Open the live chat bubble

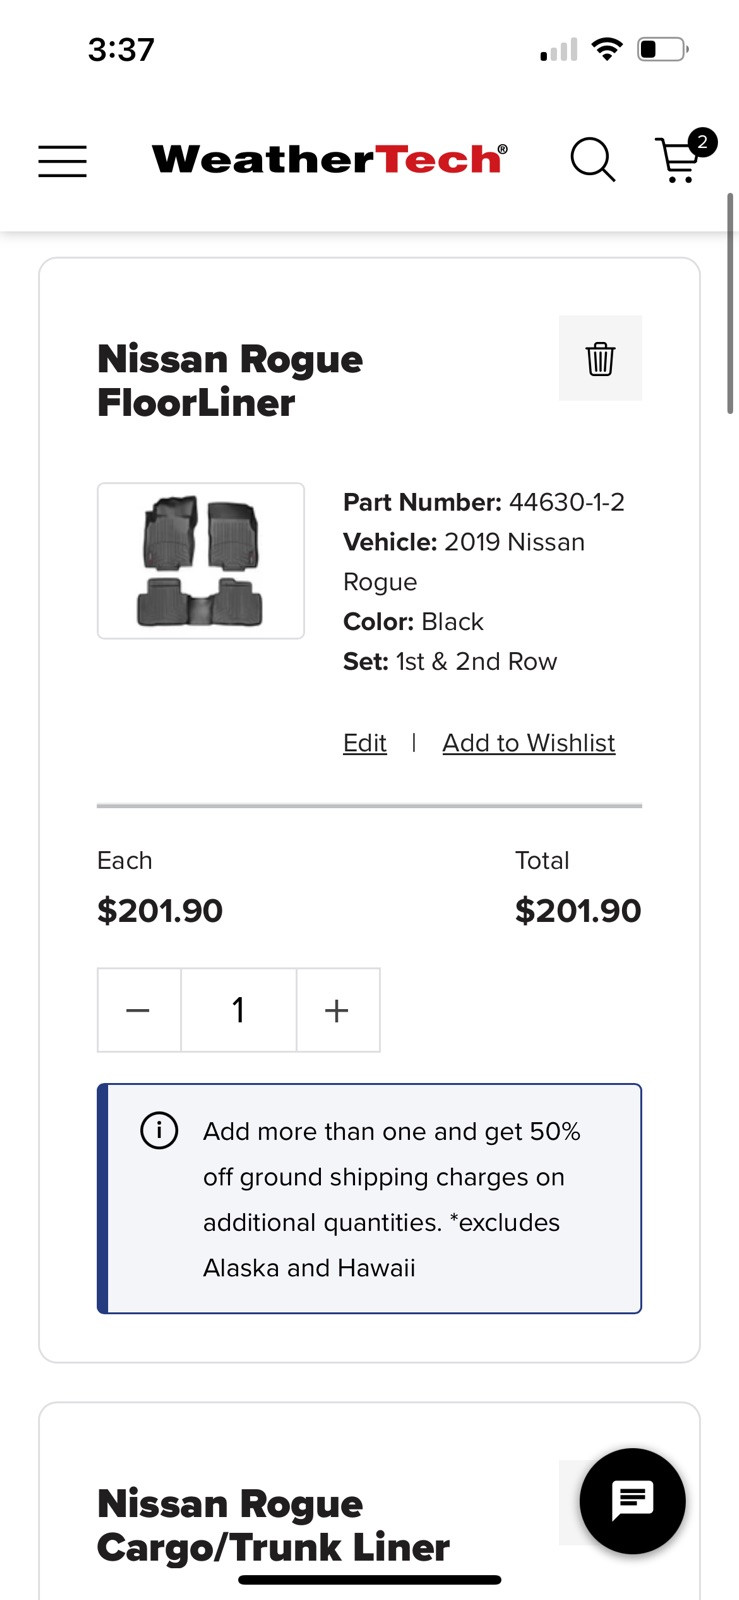click(632, 1501)
